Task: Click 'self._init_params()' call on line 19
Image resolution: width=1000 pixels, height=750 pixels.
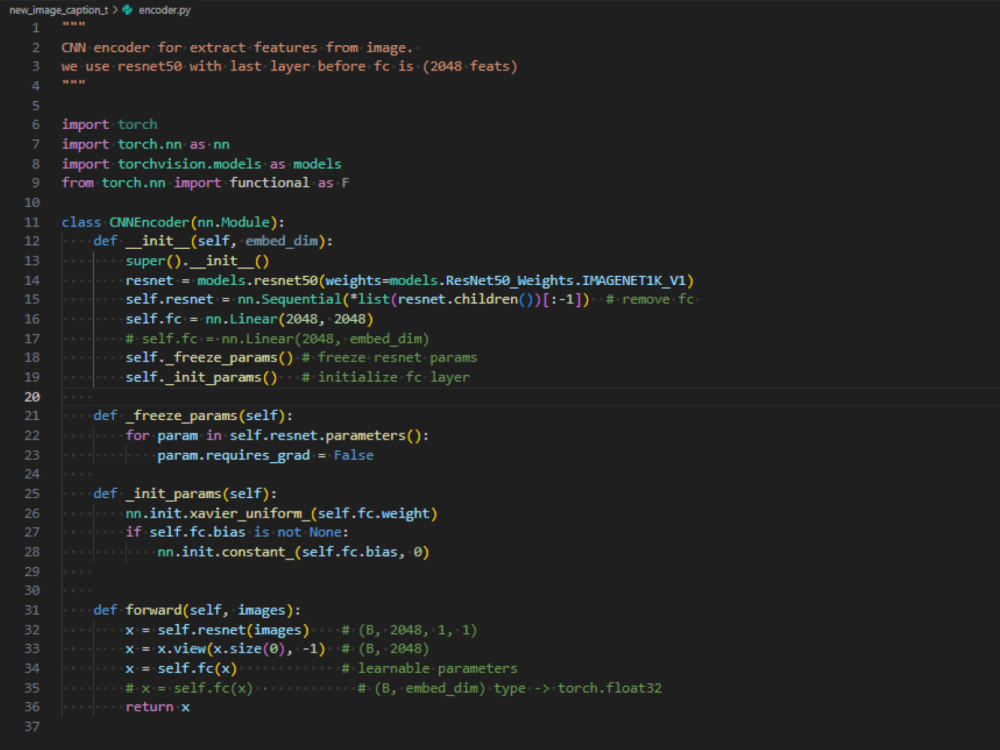Action: click(202, 378)
